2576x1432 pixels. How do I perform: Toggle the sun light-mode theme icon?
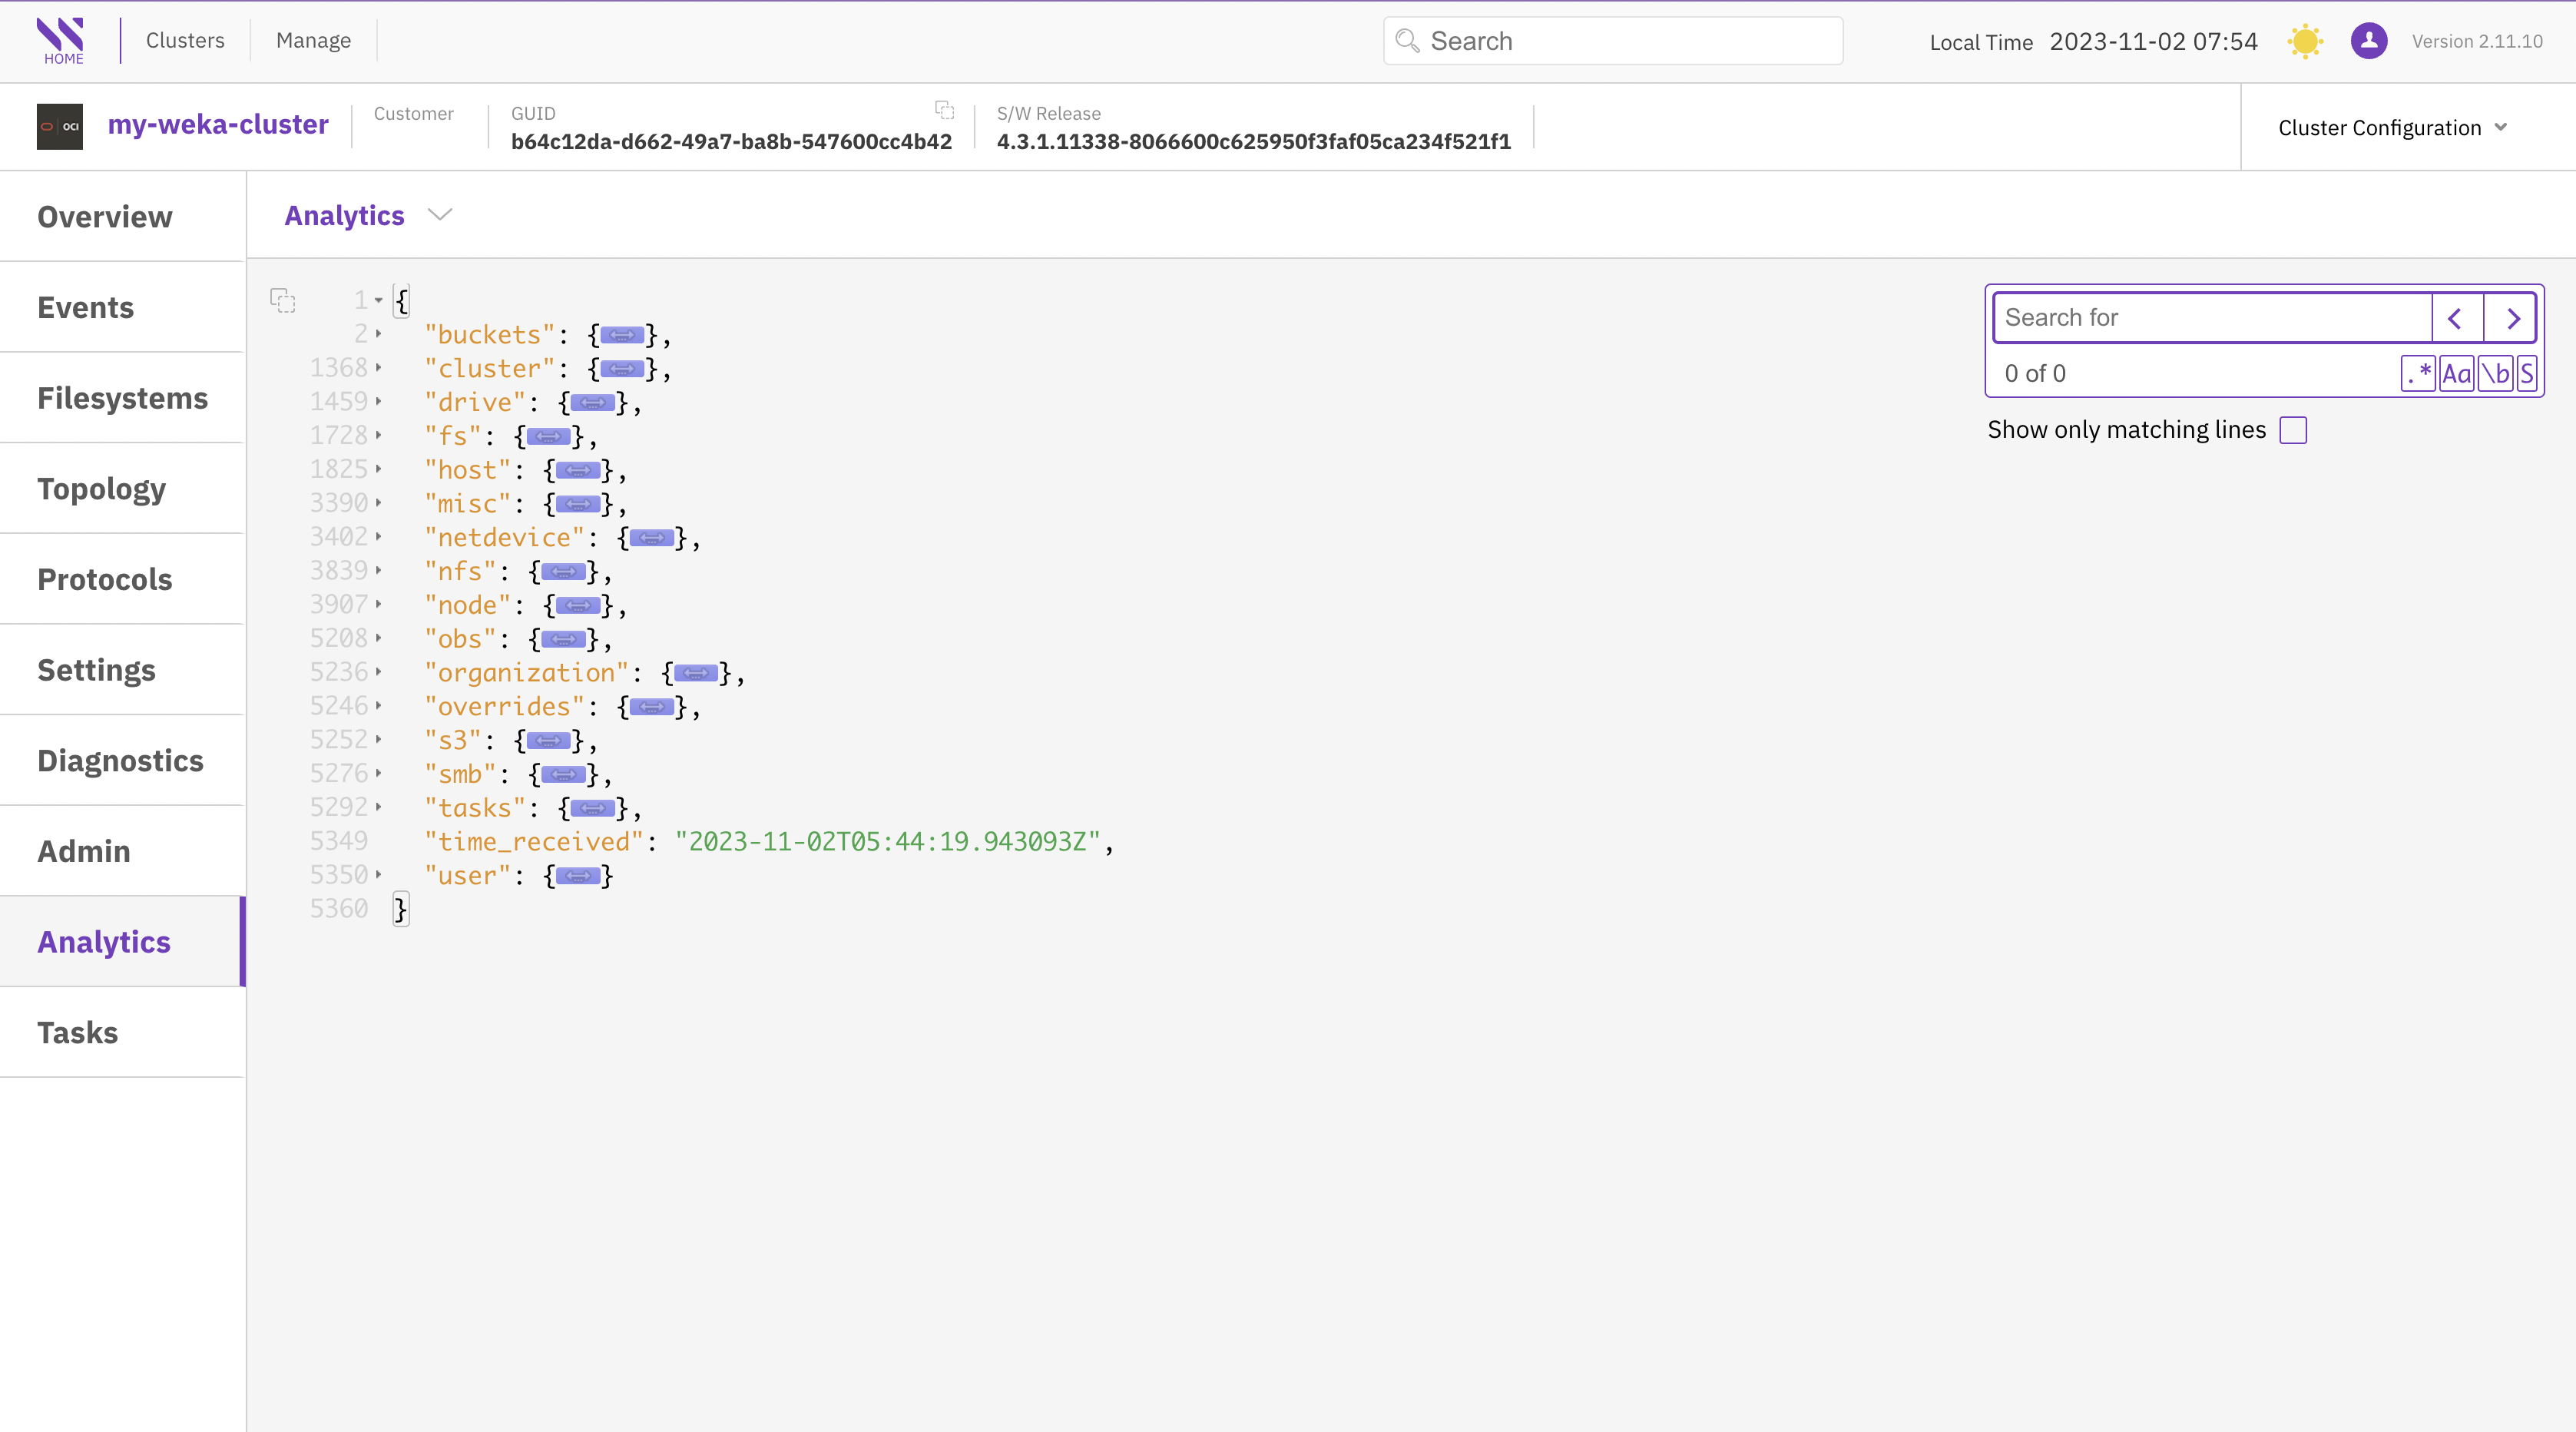tap(2304, 41)
